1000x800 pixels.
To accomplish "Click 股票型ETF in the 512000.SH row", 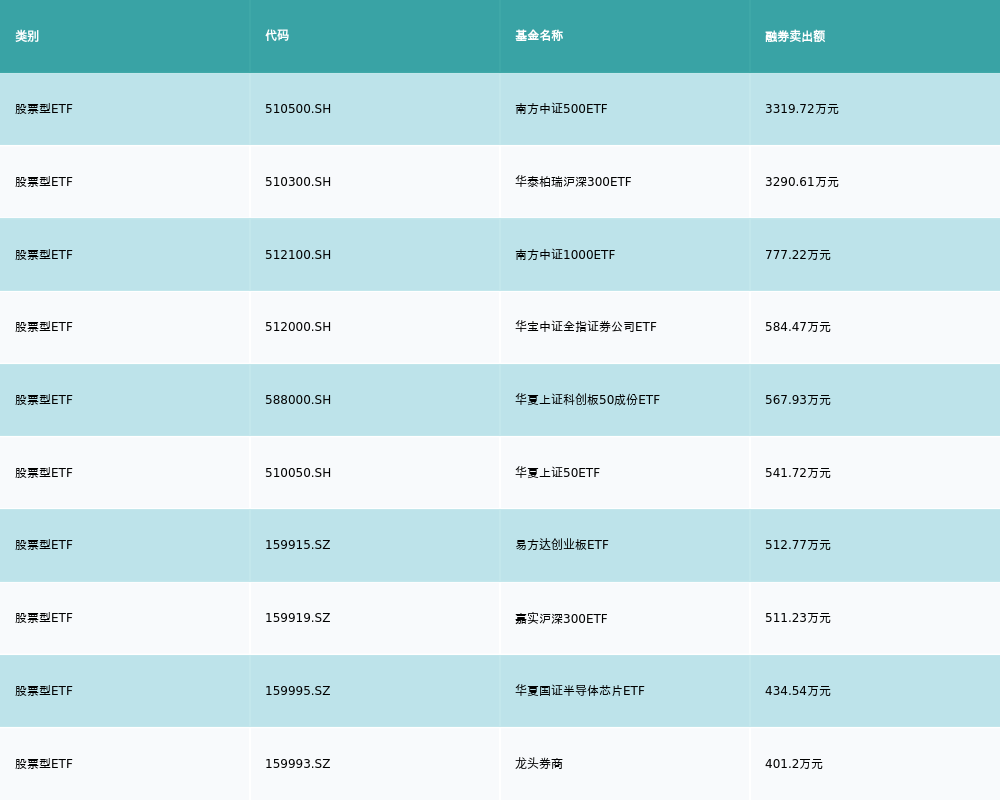I will pos(44,327).
